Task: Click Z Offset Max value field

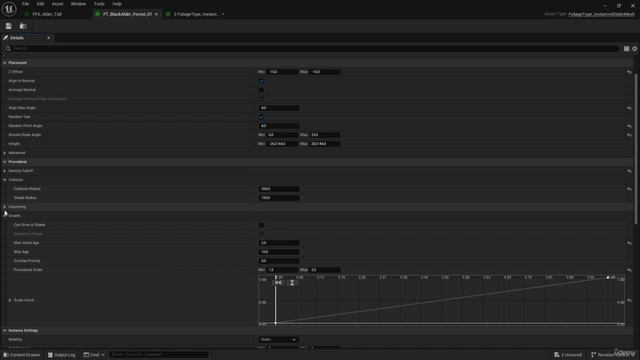Action: [x=325, y=72]
